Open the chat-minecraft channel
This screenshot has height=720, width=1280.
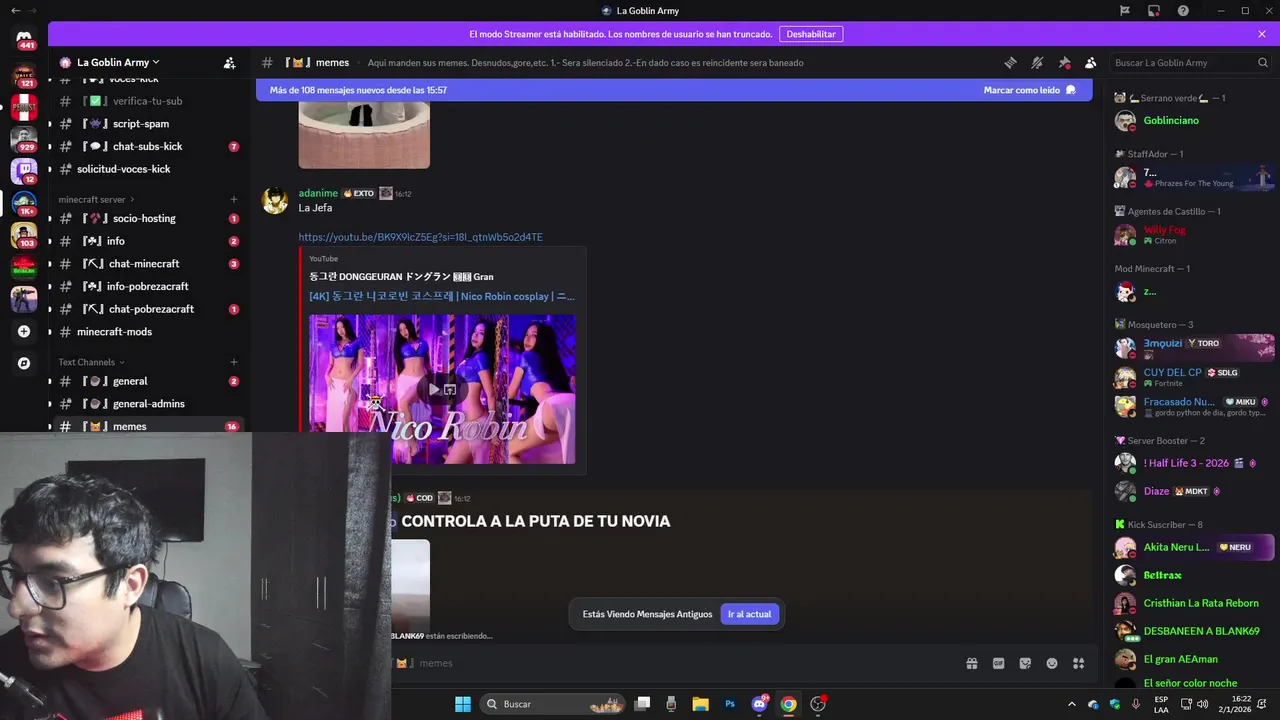point(147,264)
